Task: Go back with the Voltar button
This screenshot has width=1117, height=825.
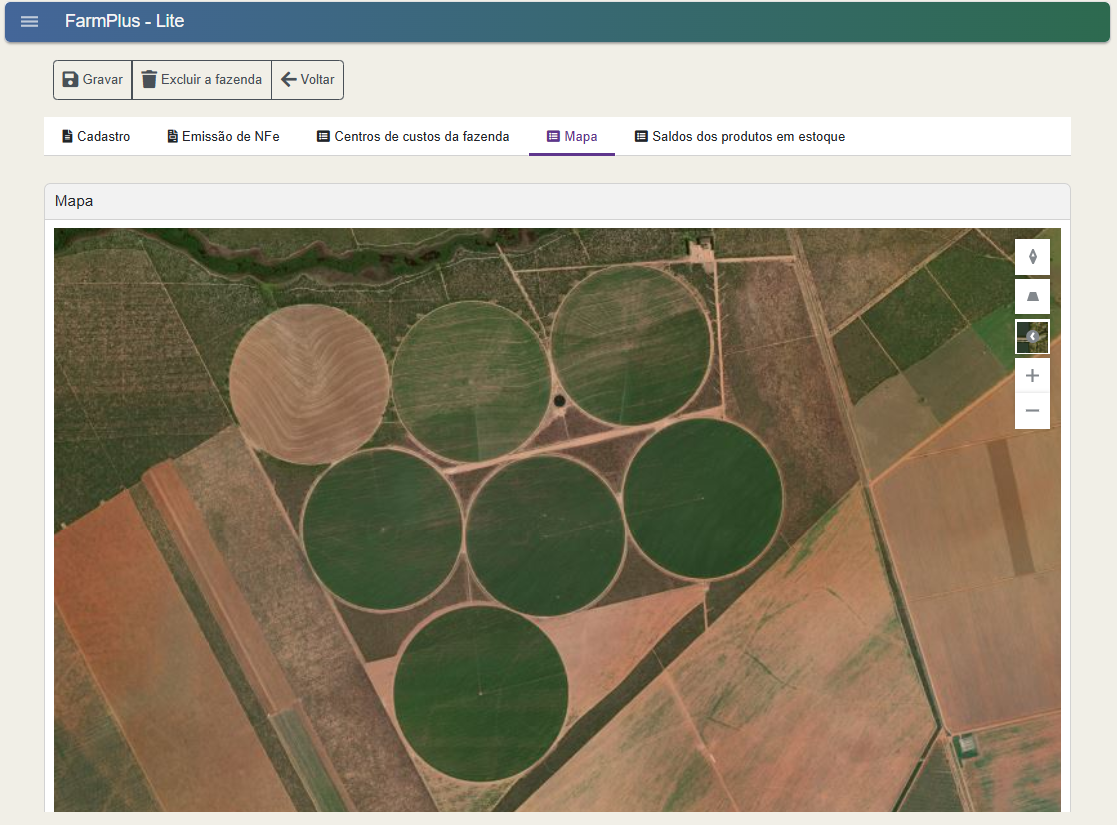Action: (x=307, y=80)
